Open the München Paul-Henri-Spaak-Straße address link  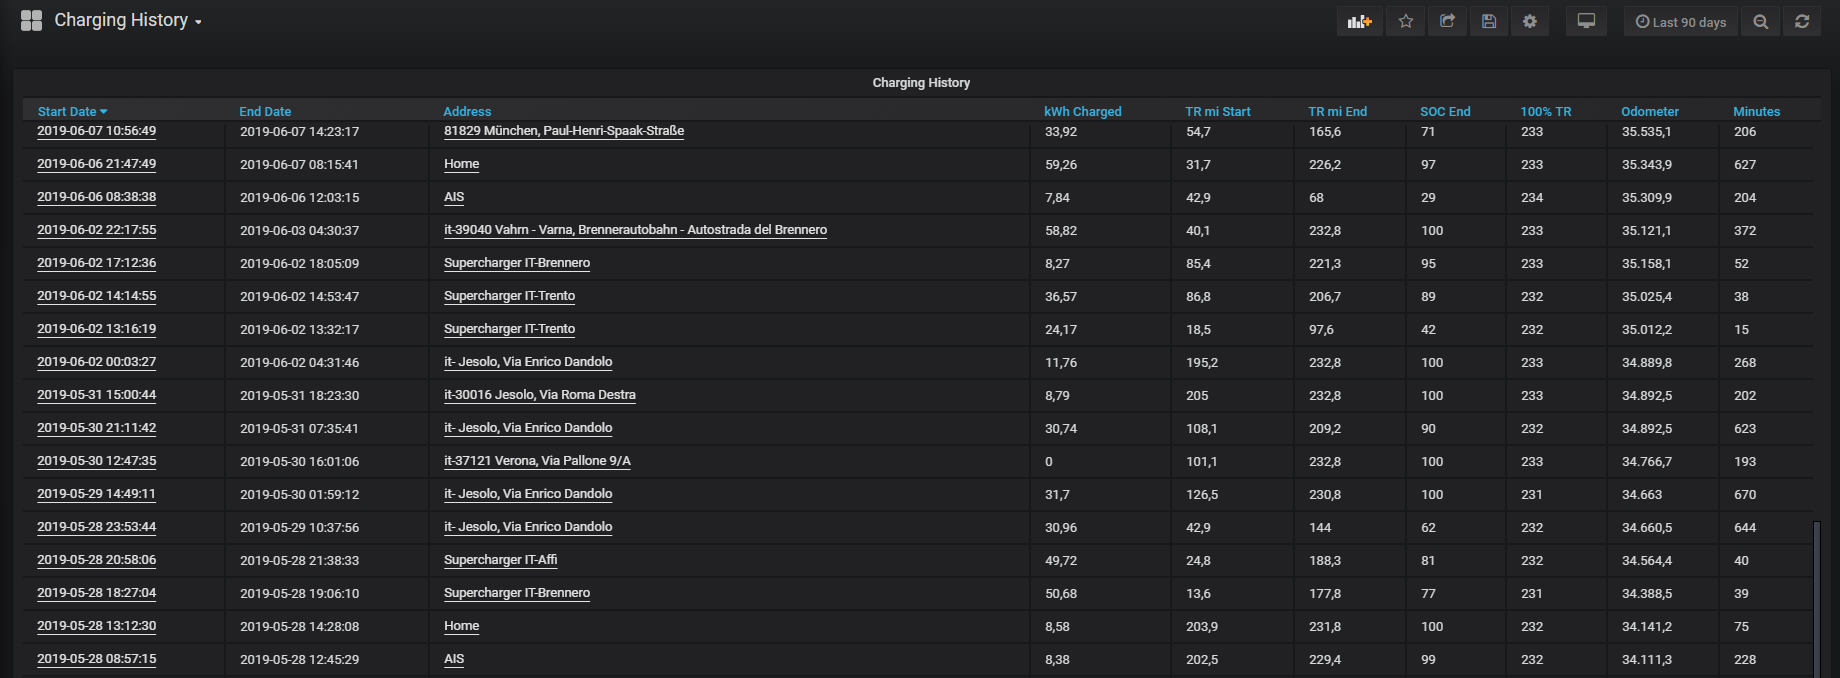pyautogui.click(x=564, y=131)
